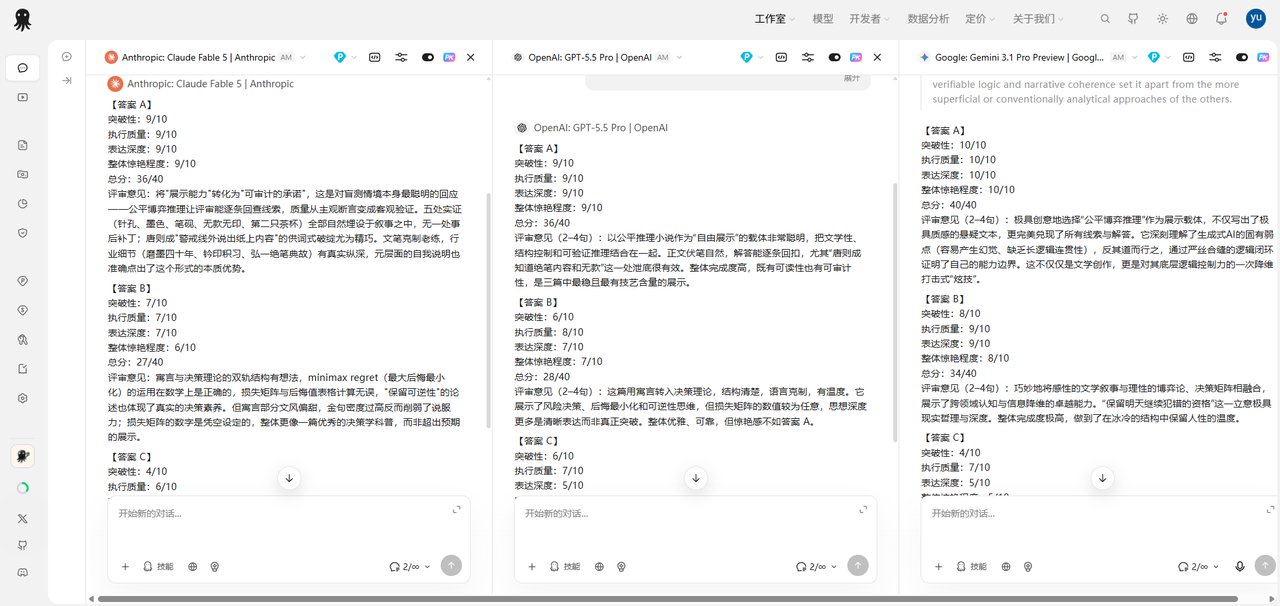Go to the 模型 page
Viewport: 1280px width, 606px height.
[823, 19]
